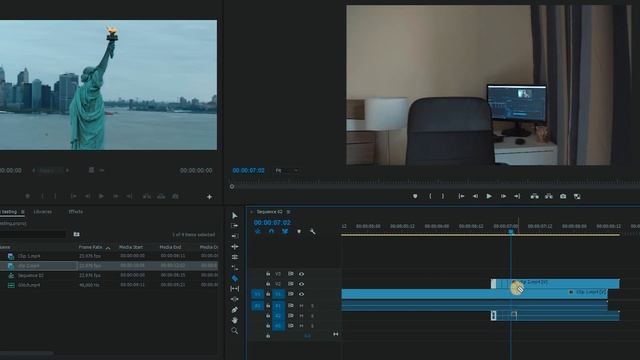The width and height of the screenshot is (640, 360).
Task: Click Media Start column header
Action: [131, 247]
